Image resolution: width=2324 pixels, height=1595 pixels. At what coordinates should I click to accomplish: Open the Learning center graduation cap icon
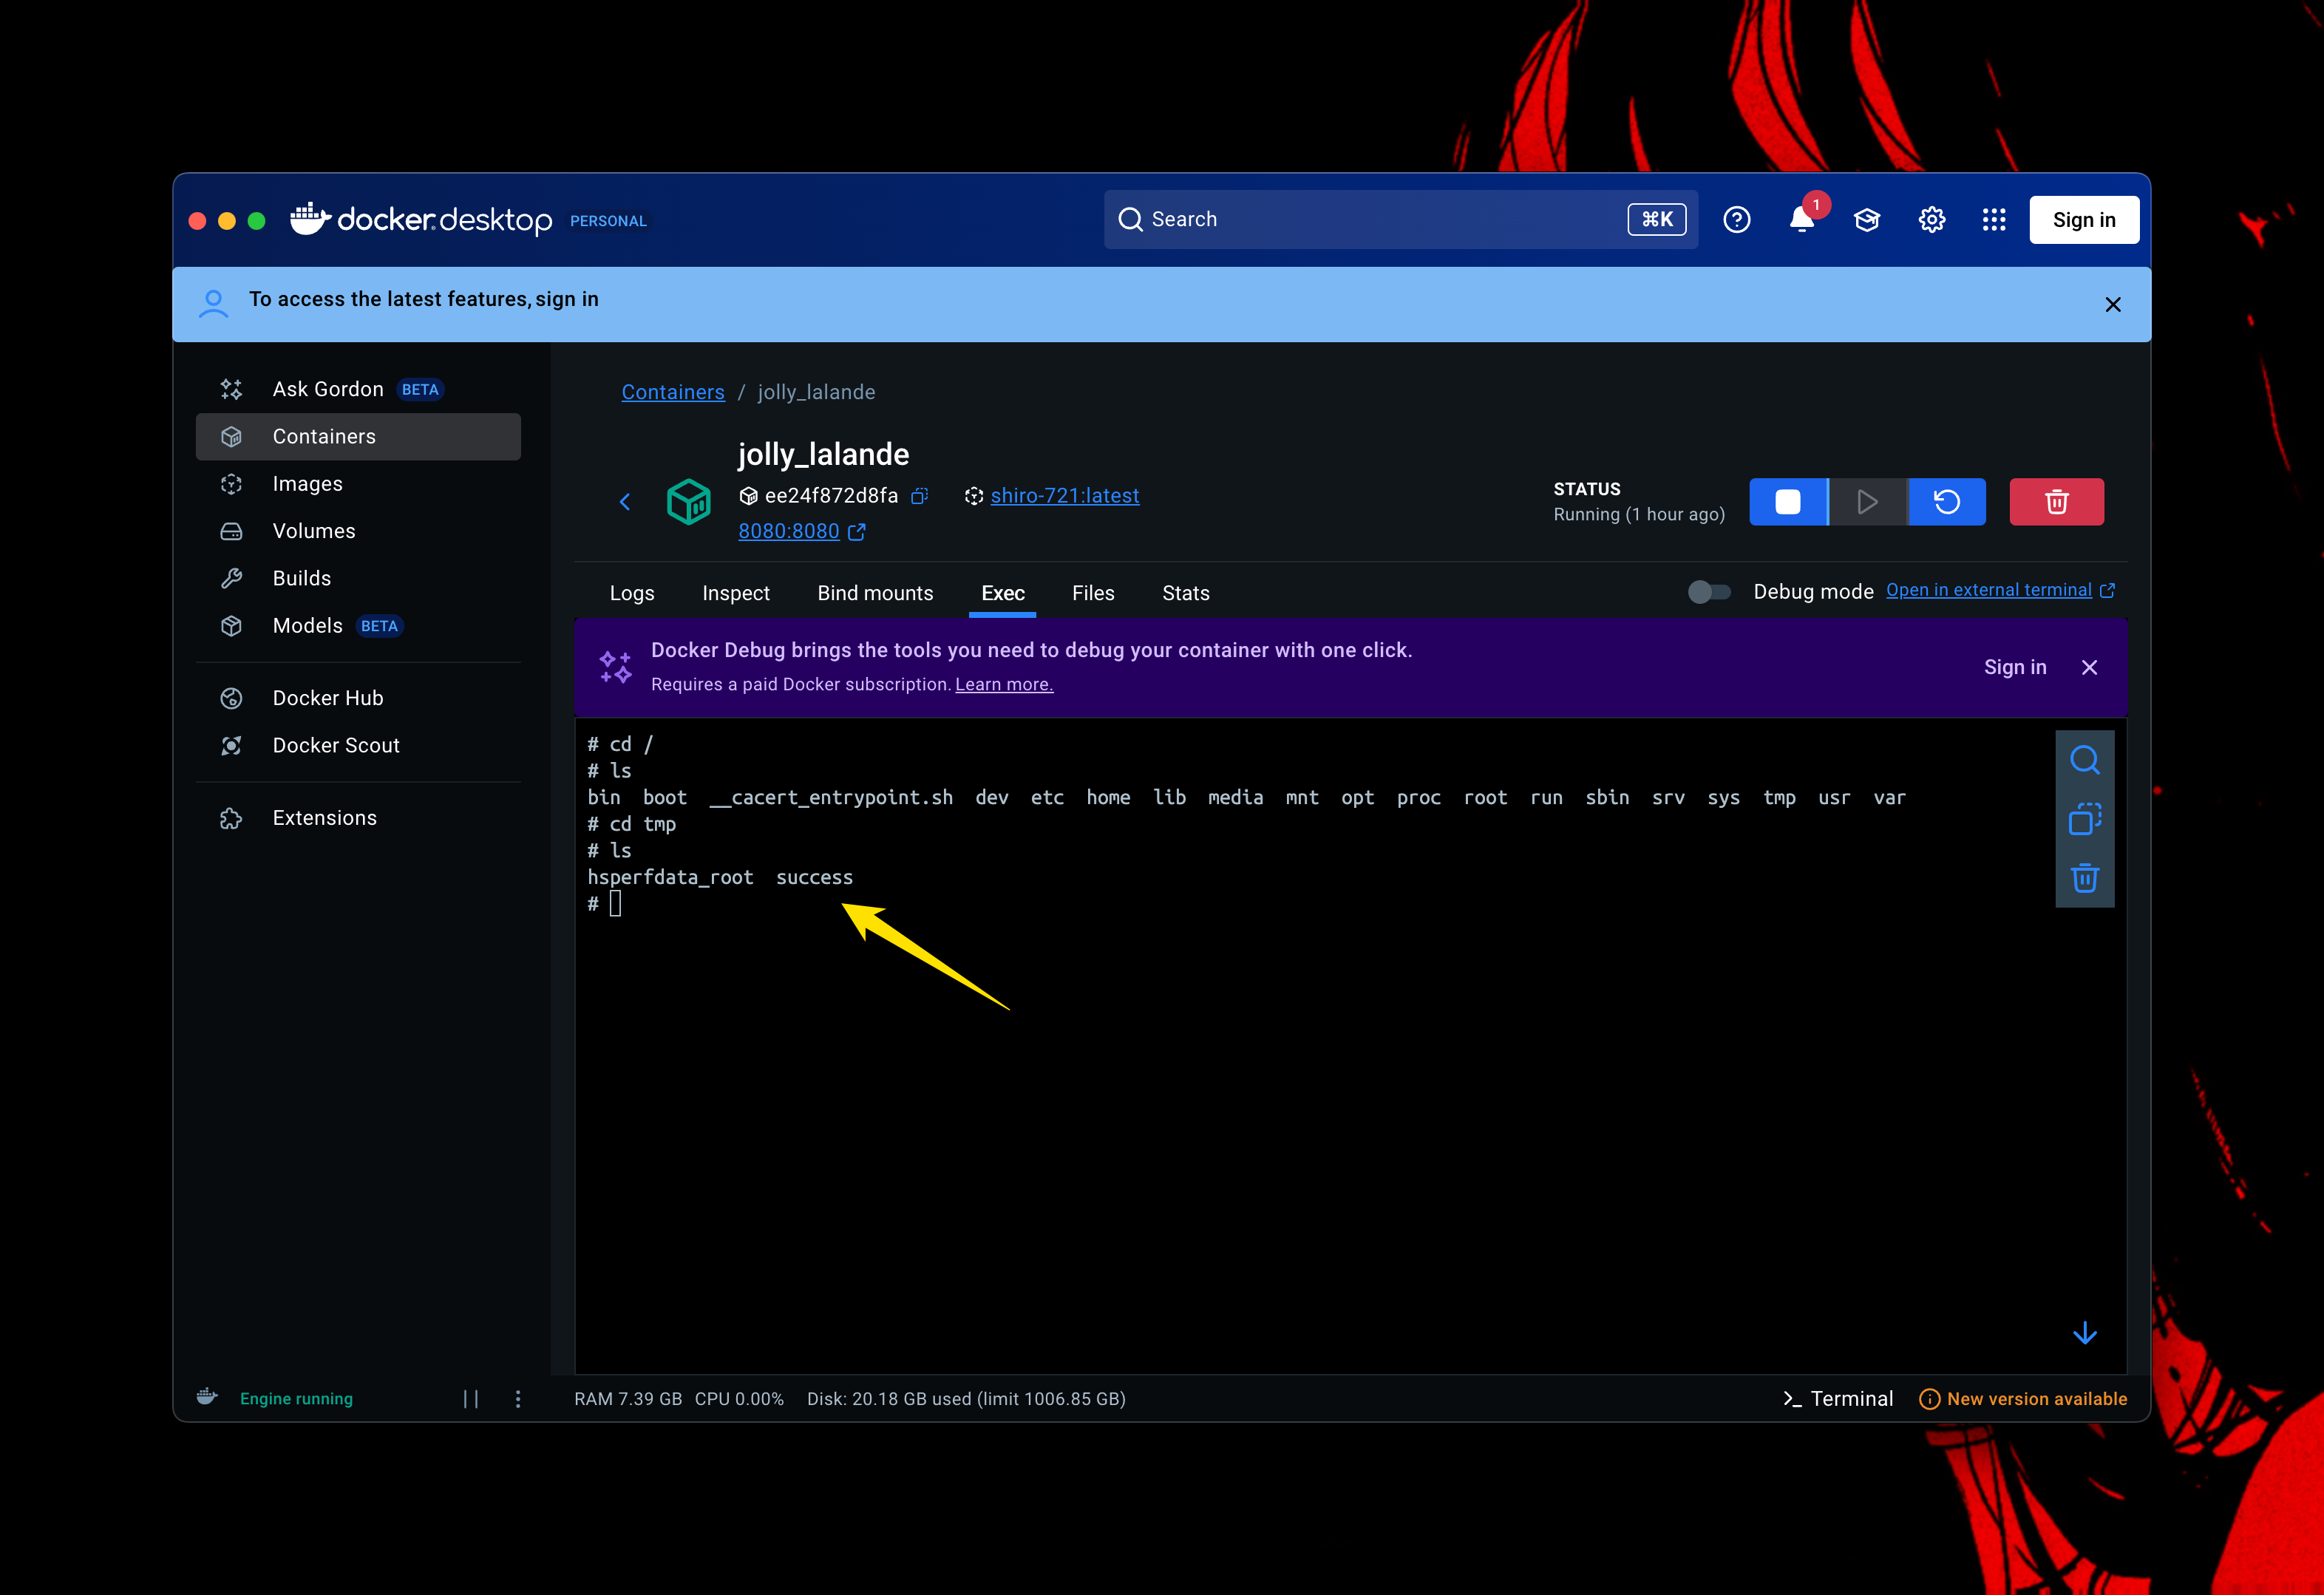click(1866, 220)
